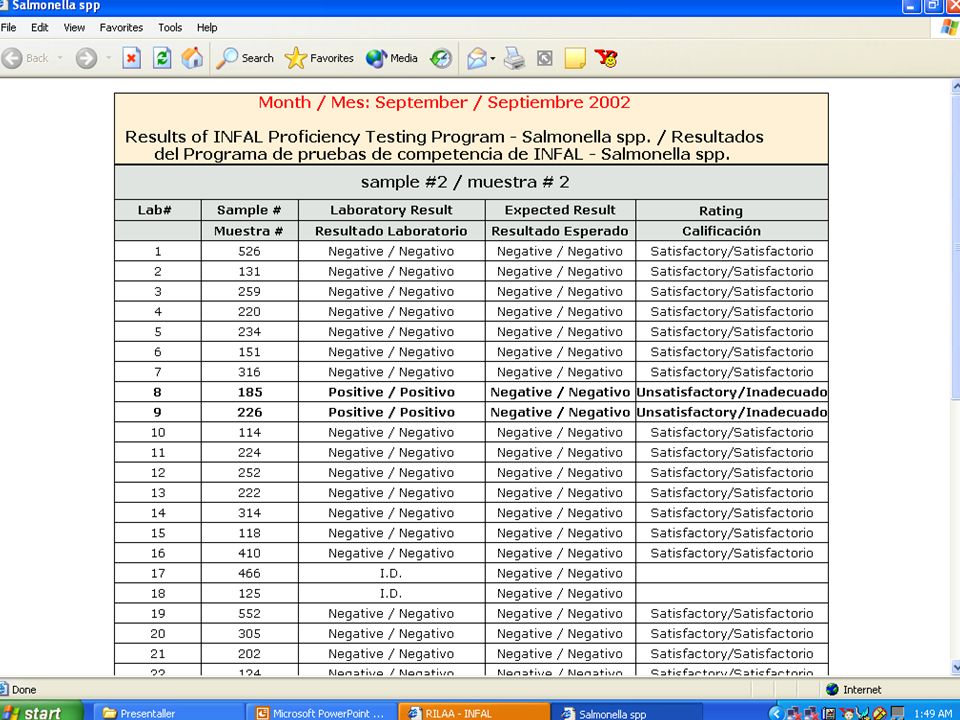The width and height of the screenshot is (960, 720).
Task: Click the Forward navigation arrow
Action: 86,58
